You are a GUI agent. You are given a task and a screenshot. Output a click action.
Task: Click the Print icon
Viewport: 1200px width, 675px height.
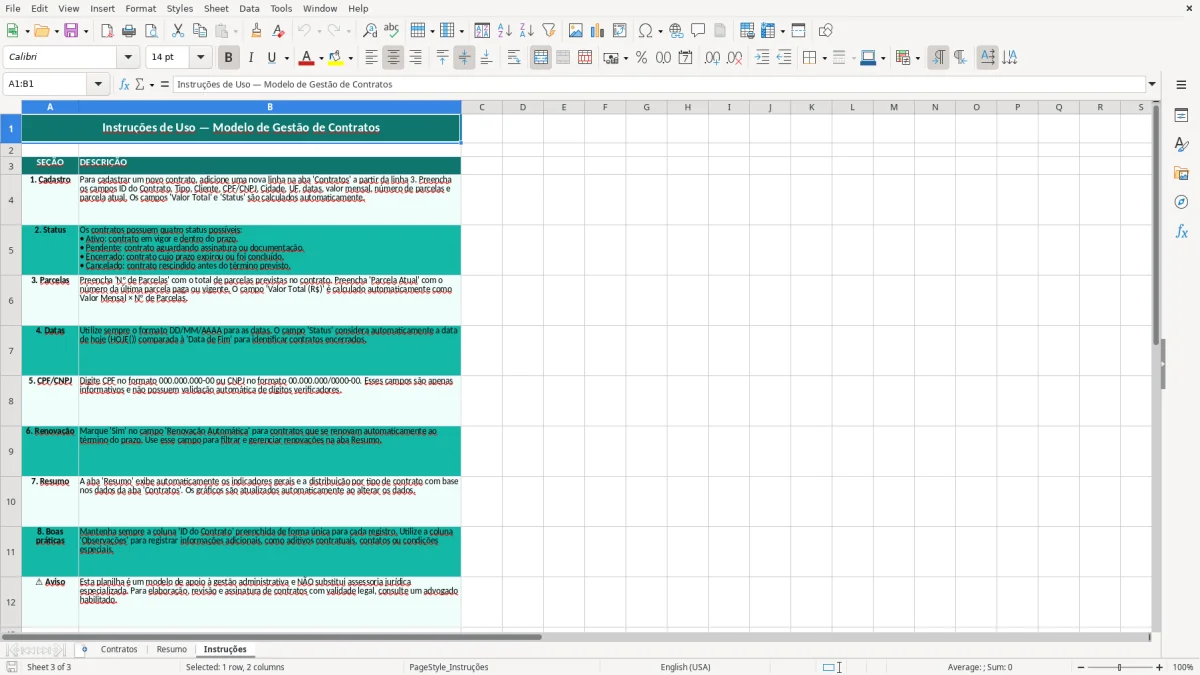pyautogui.click(x=129, y=31)
